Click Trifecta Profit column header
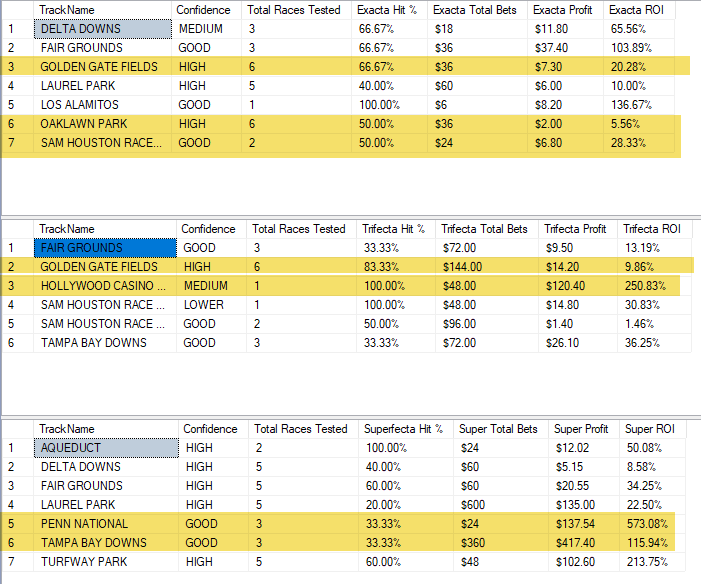701x584 pixels. click(x=578, y=229)
